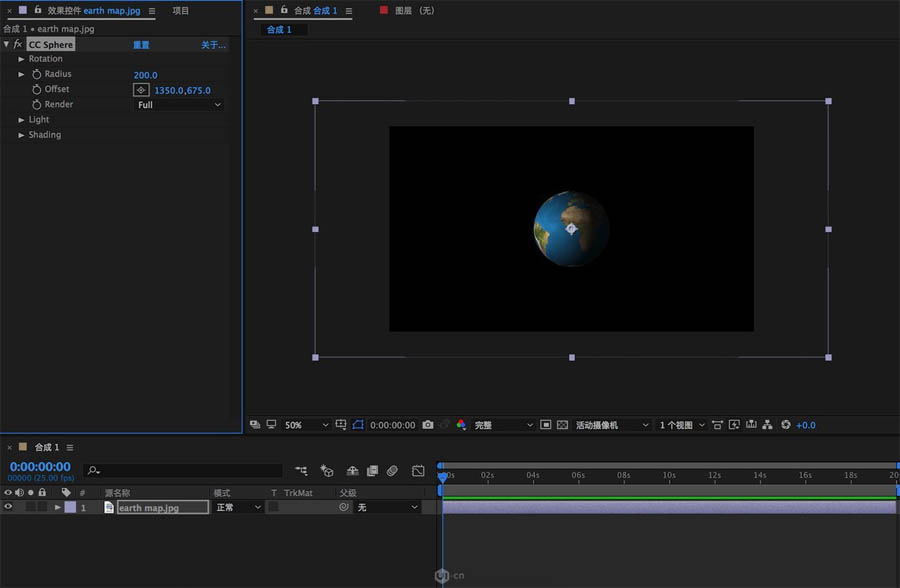The image size is (900, 588).
Task: Open the Render dropdown set to Full
Action: pos(179,105)
